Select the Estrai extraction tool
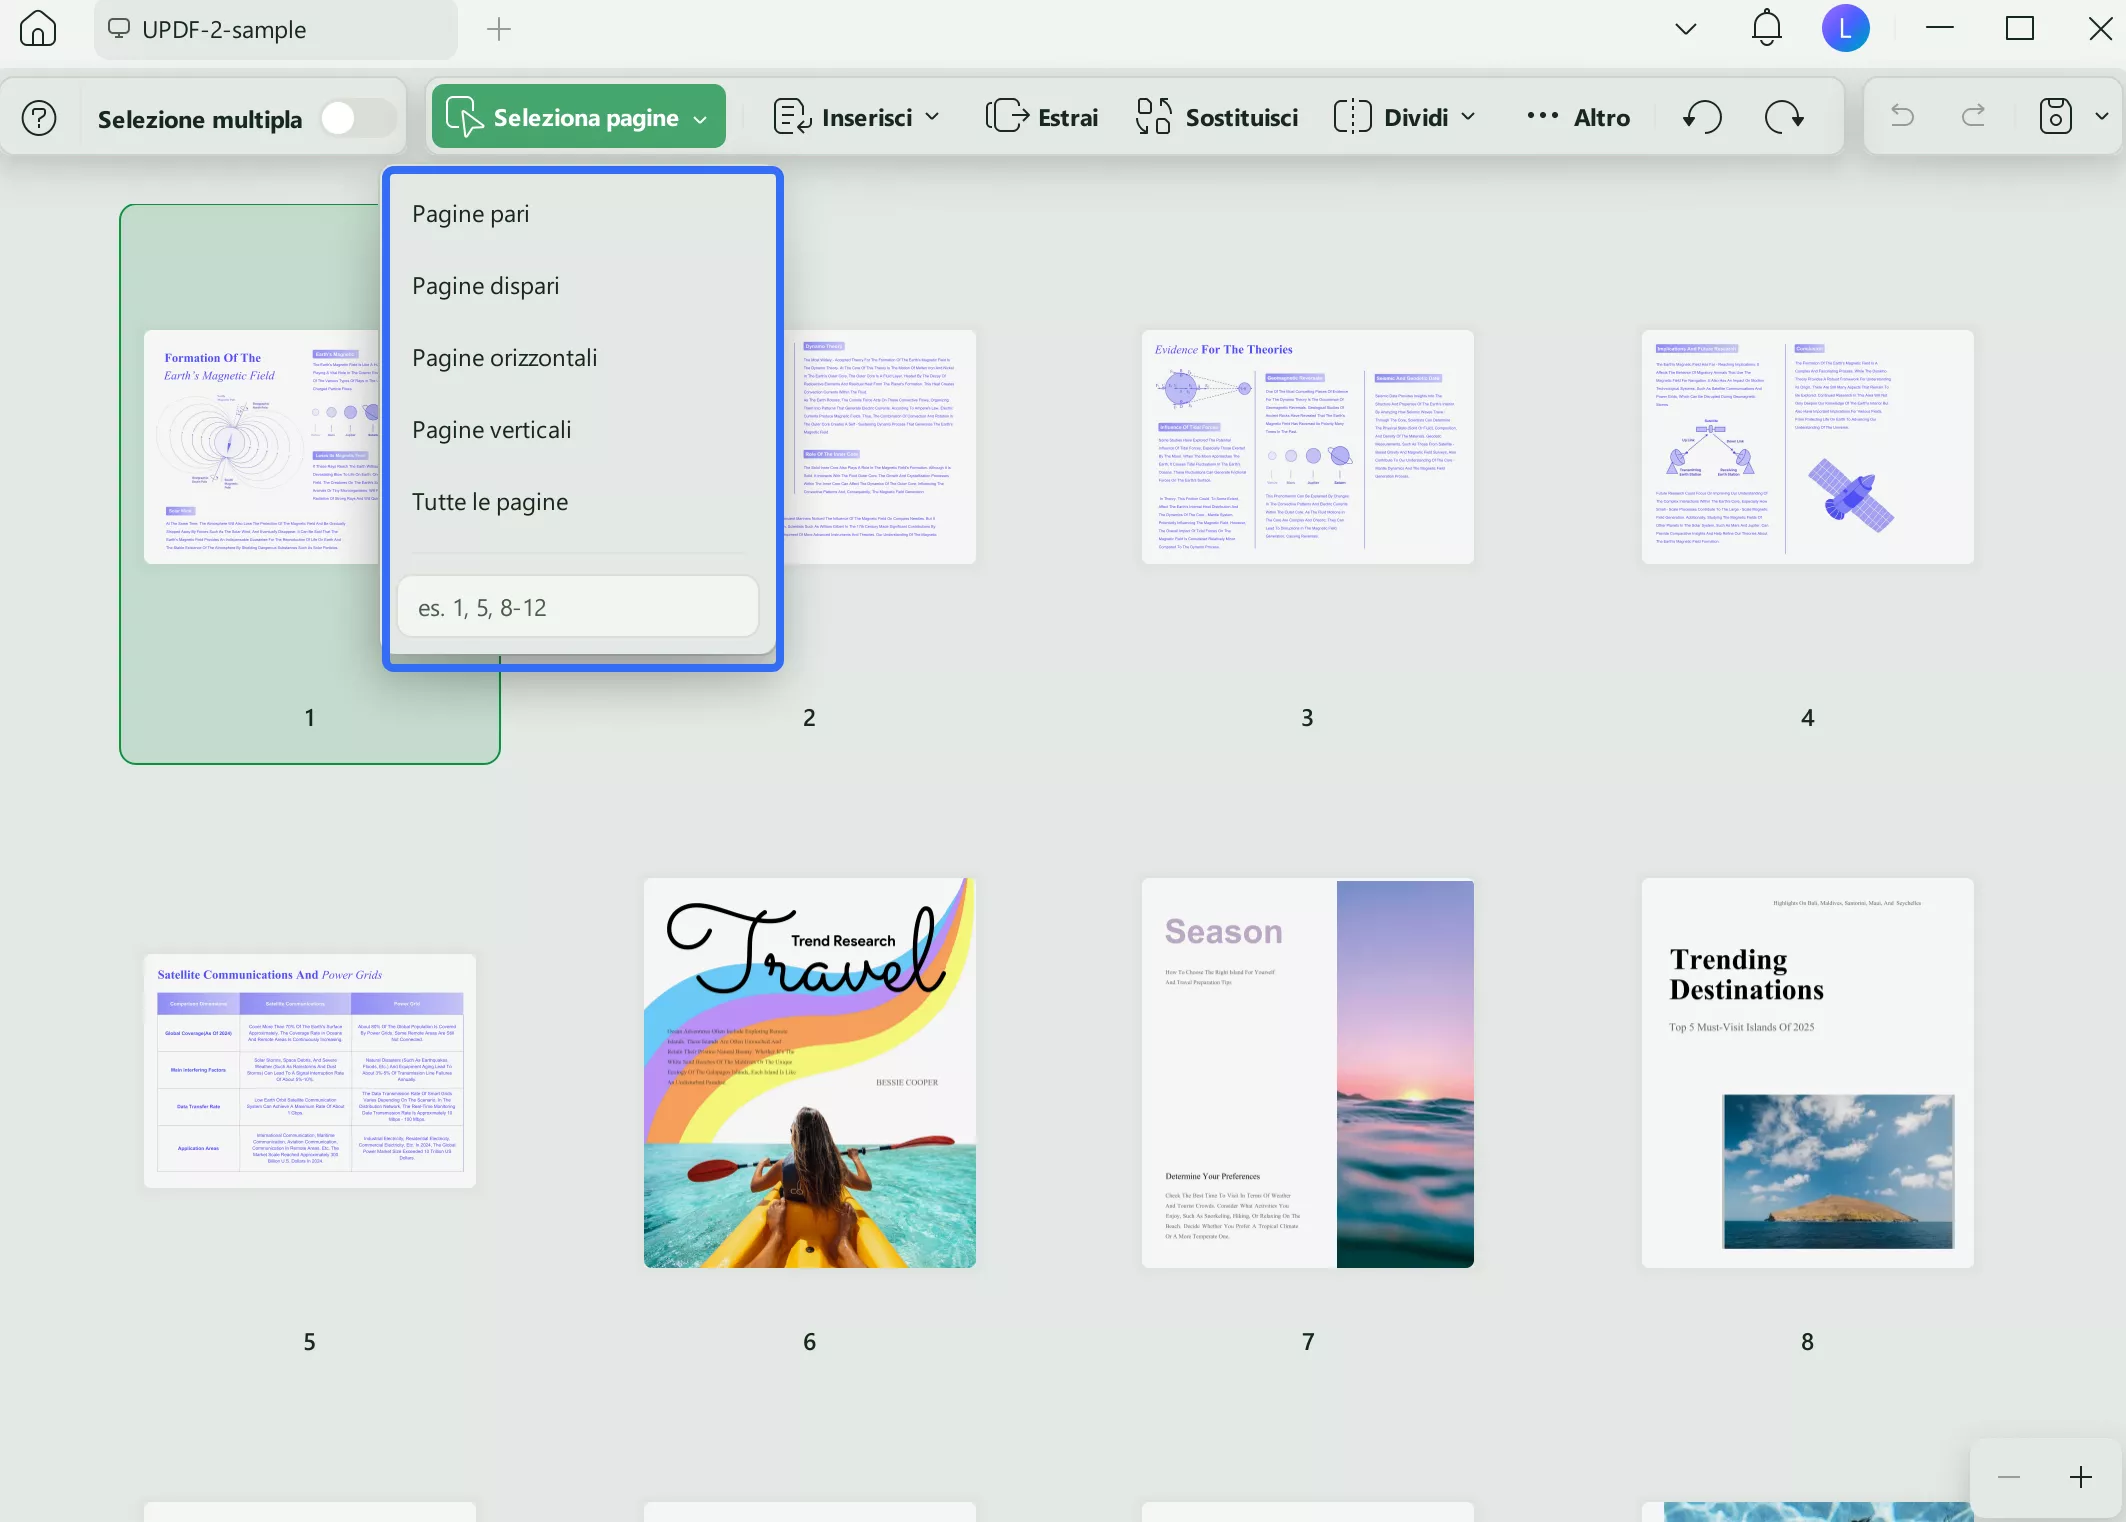The width and height of the screenshot is (2126, 1522). pos(1041,116)
